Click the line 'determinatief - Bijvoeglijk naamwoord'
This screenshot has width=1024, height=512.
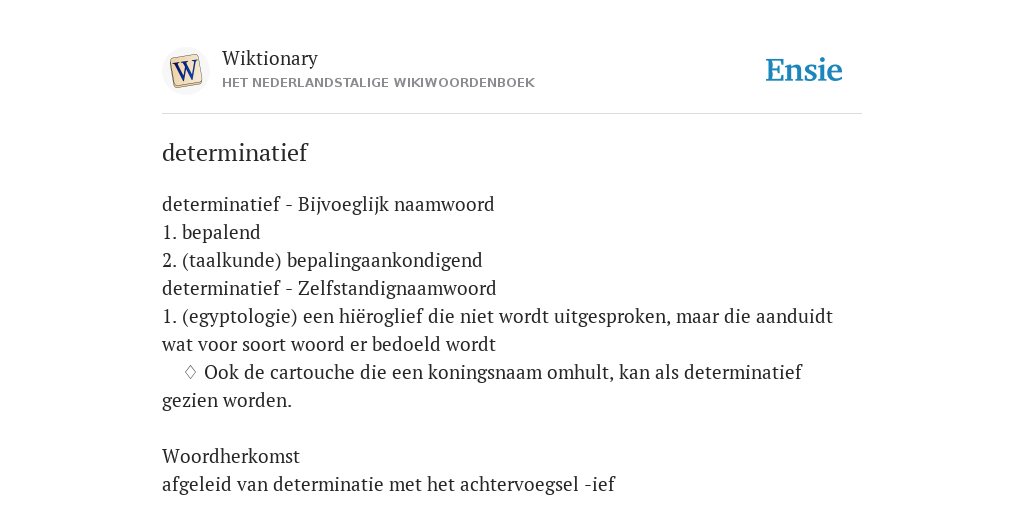328,204
